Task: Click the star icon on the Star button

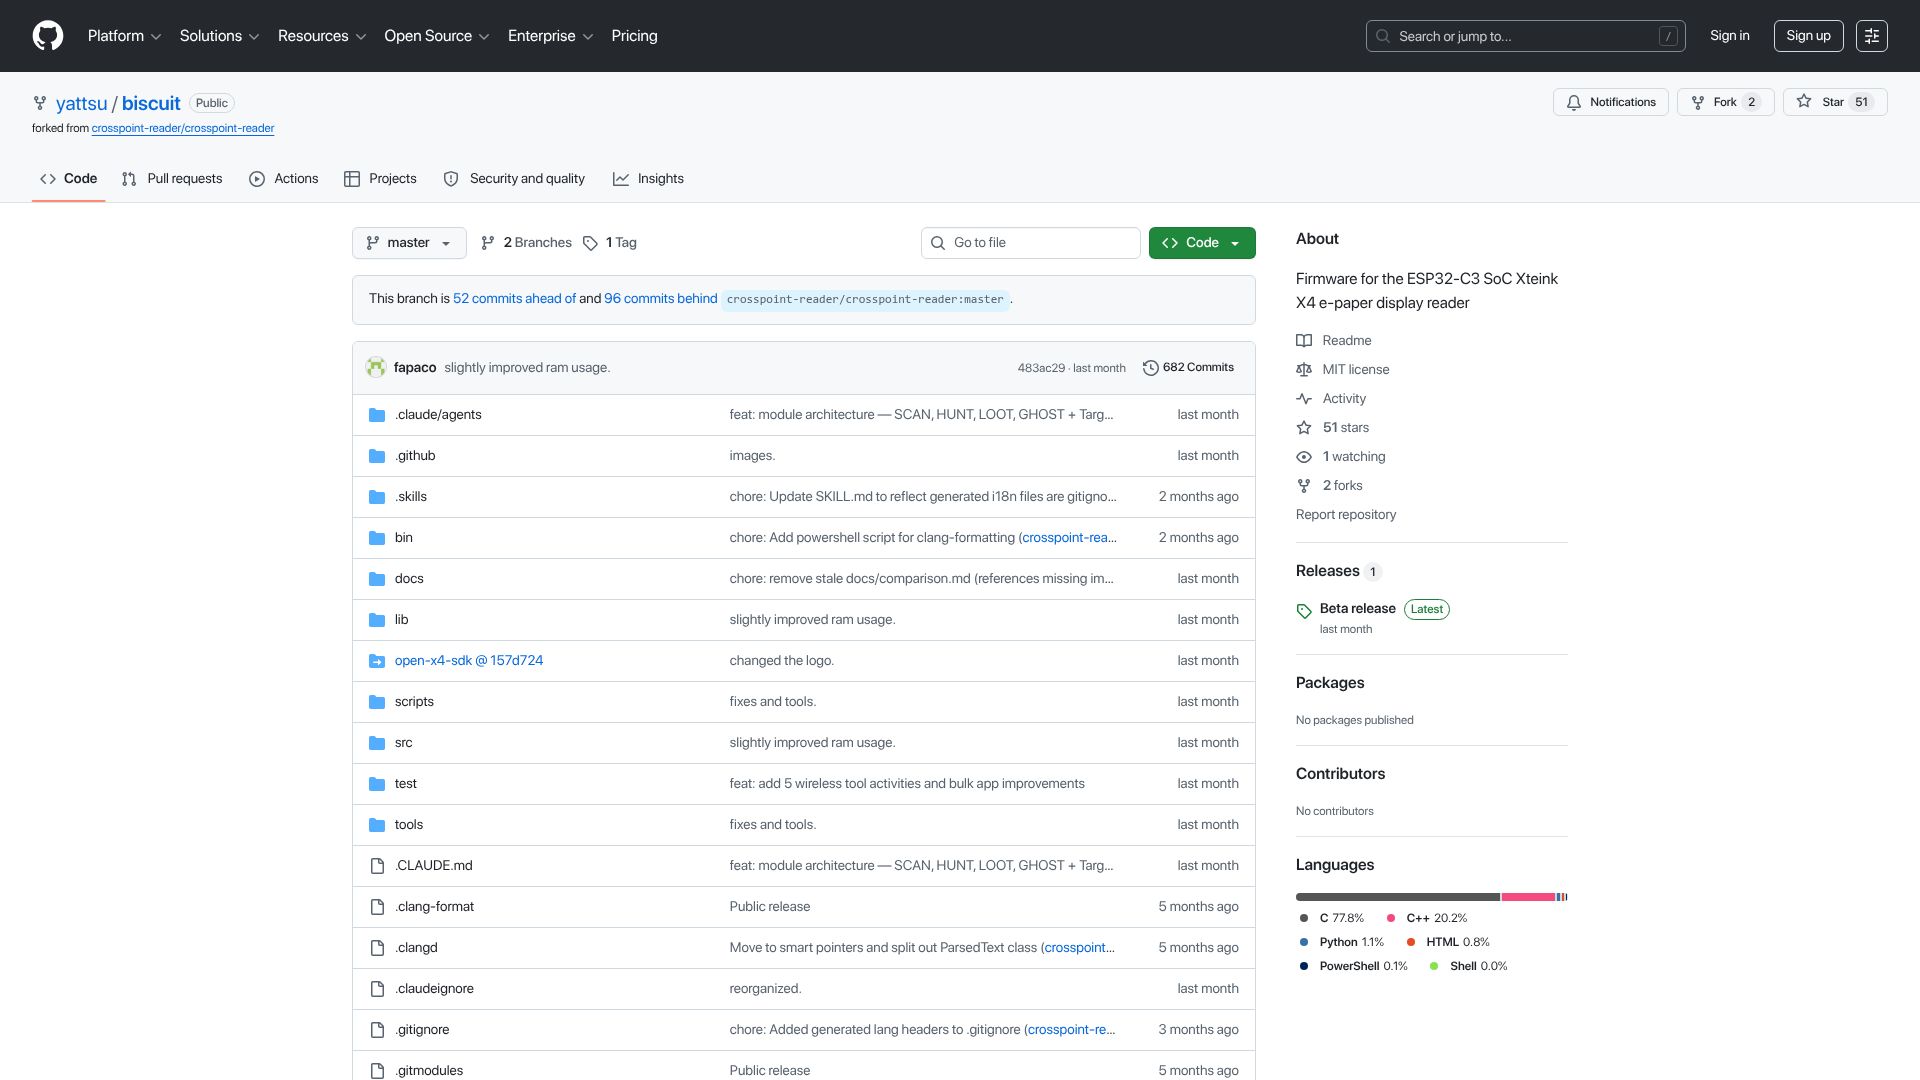Action: click(1804, 102)
